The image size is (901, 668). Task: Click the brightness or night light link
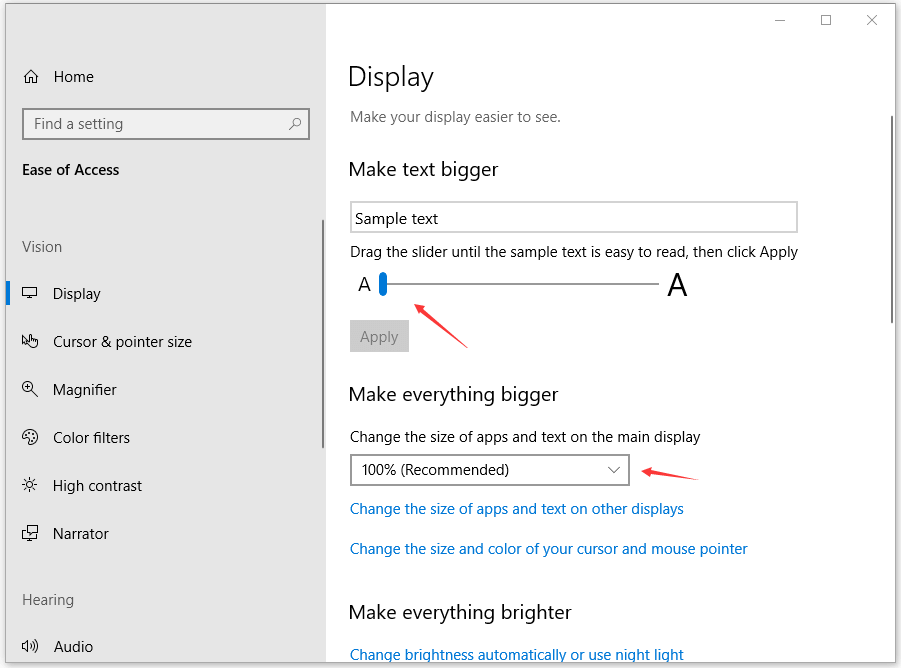(x=516, y=655)
